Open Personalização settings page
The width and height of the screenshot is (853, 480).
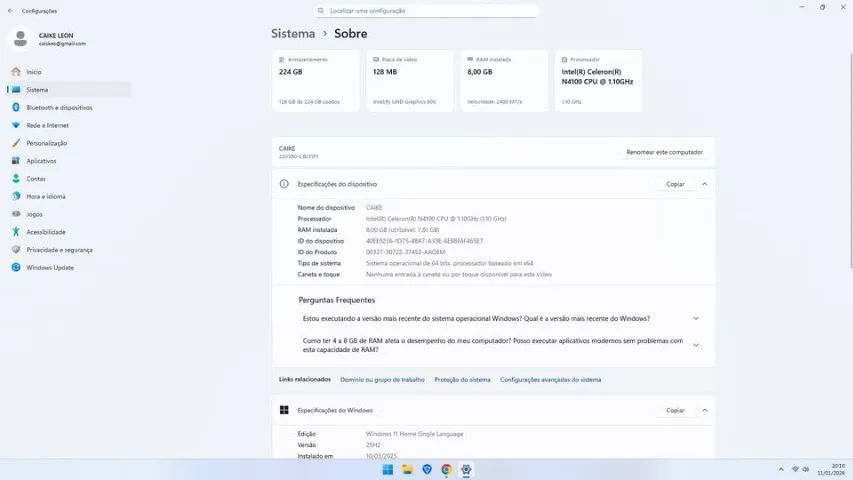46,143
